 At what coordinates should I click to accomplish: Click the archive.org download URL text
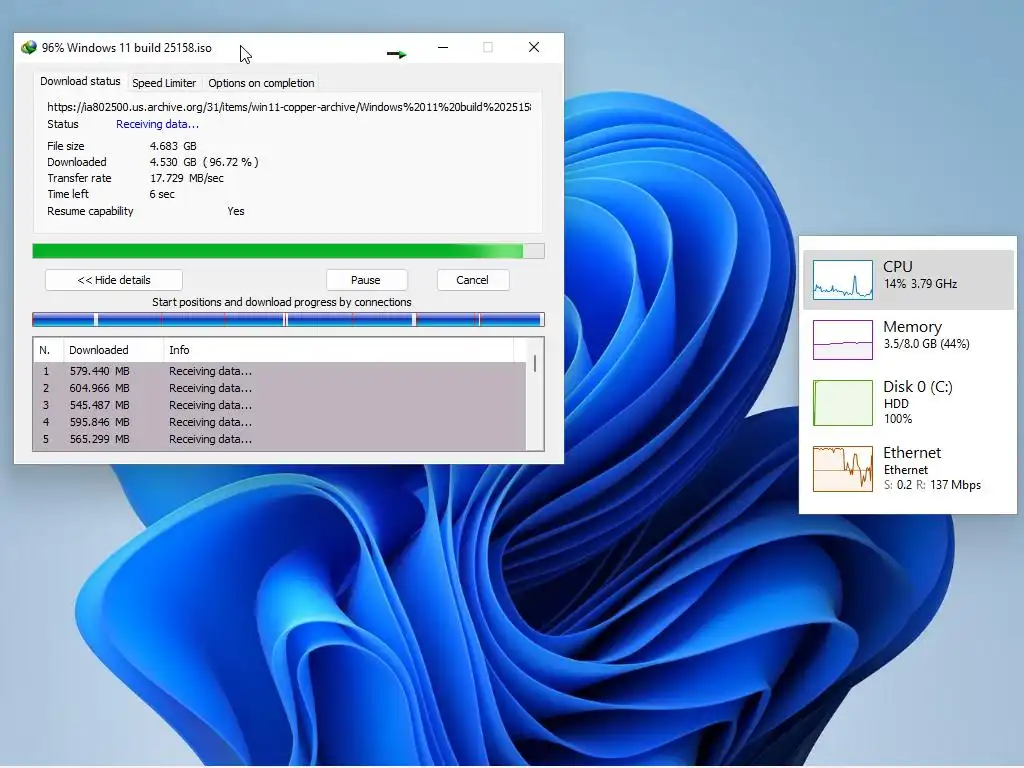pyautogui.click(x=289, y=107)
